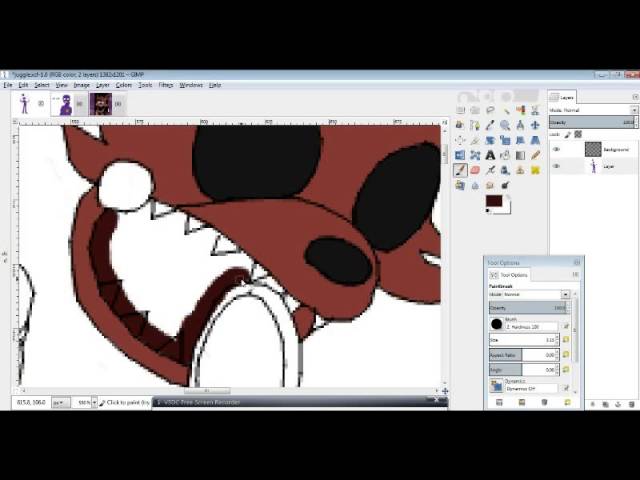Hide the Background layer via its eye
The image size is (640, 480).
tap(556, 150)
